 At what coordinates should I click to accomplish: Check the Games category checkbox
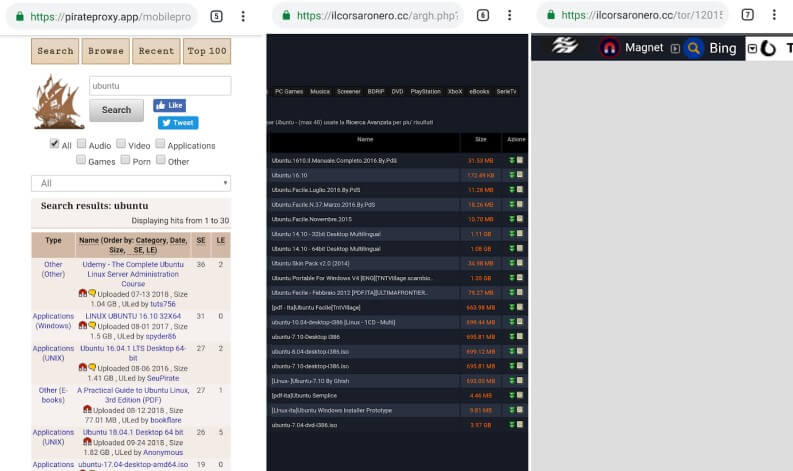(x=81, y=160)
